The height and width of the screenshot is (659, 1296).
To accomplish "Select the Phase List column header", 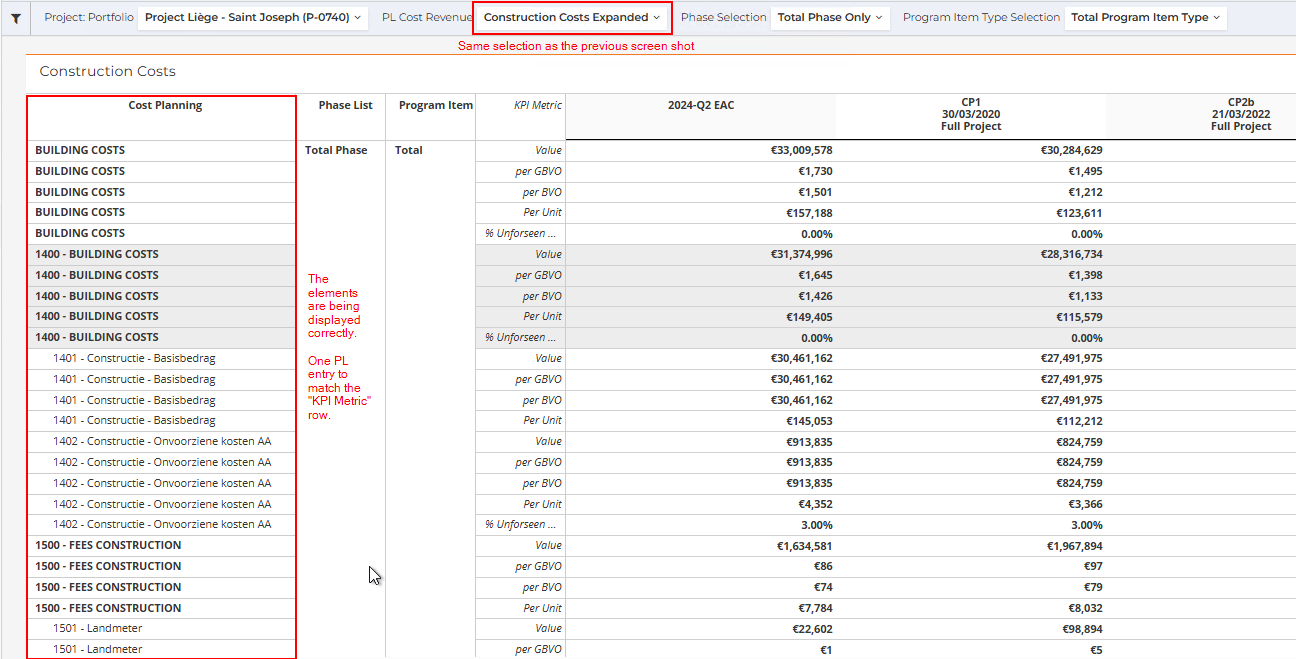I will (346, 106).
